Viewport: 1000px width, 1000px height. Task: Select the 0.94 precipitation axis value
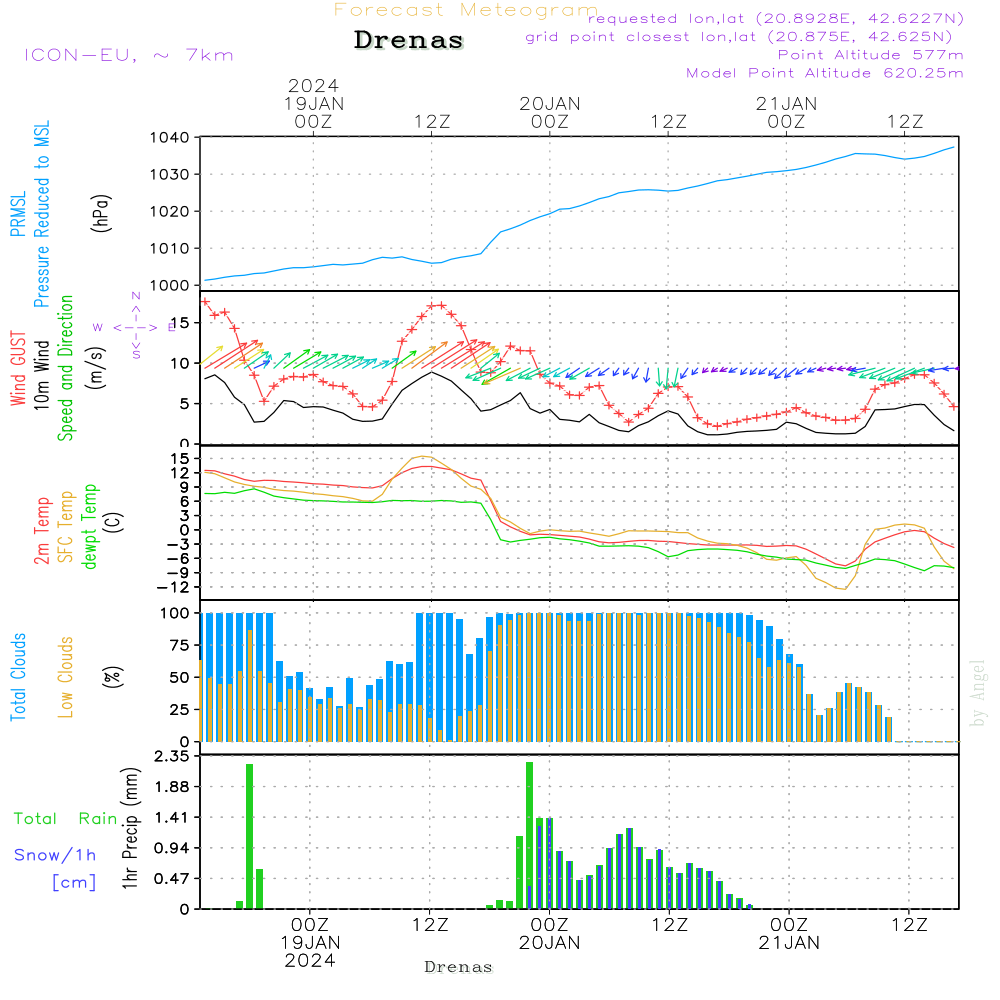pos(172,848)
